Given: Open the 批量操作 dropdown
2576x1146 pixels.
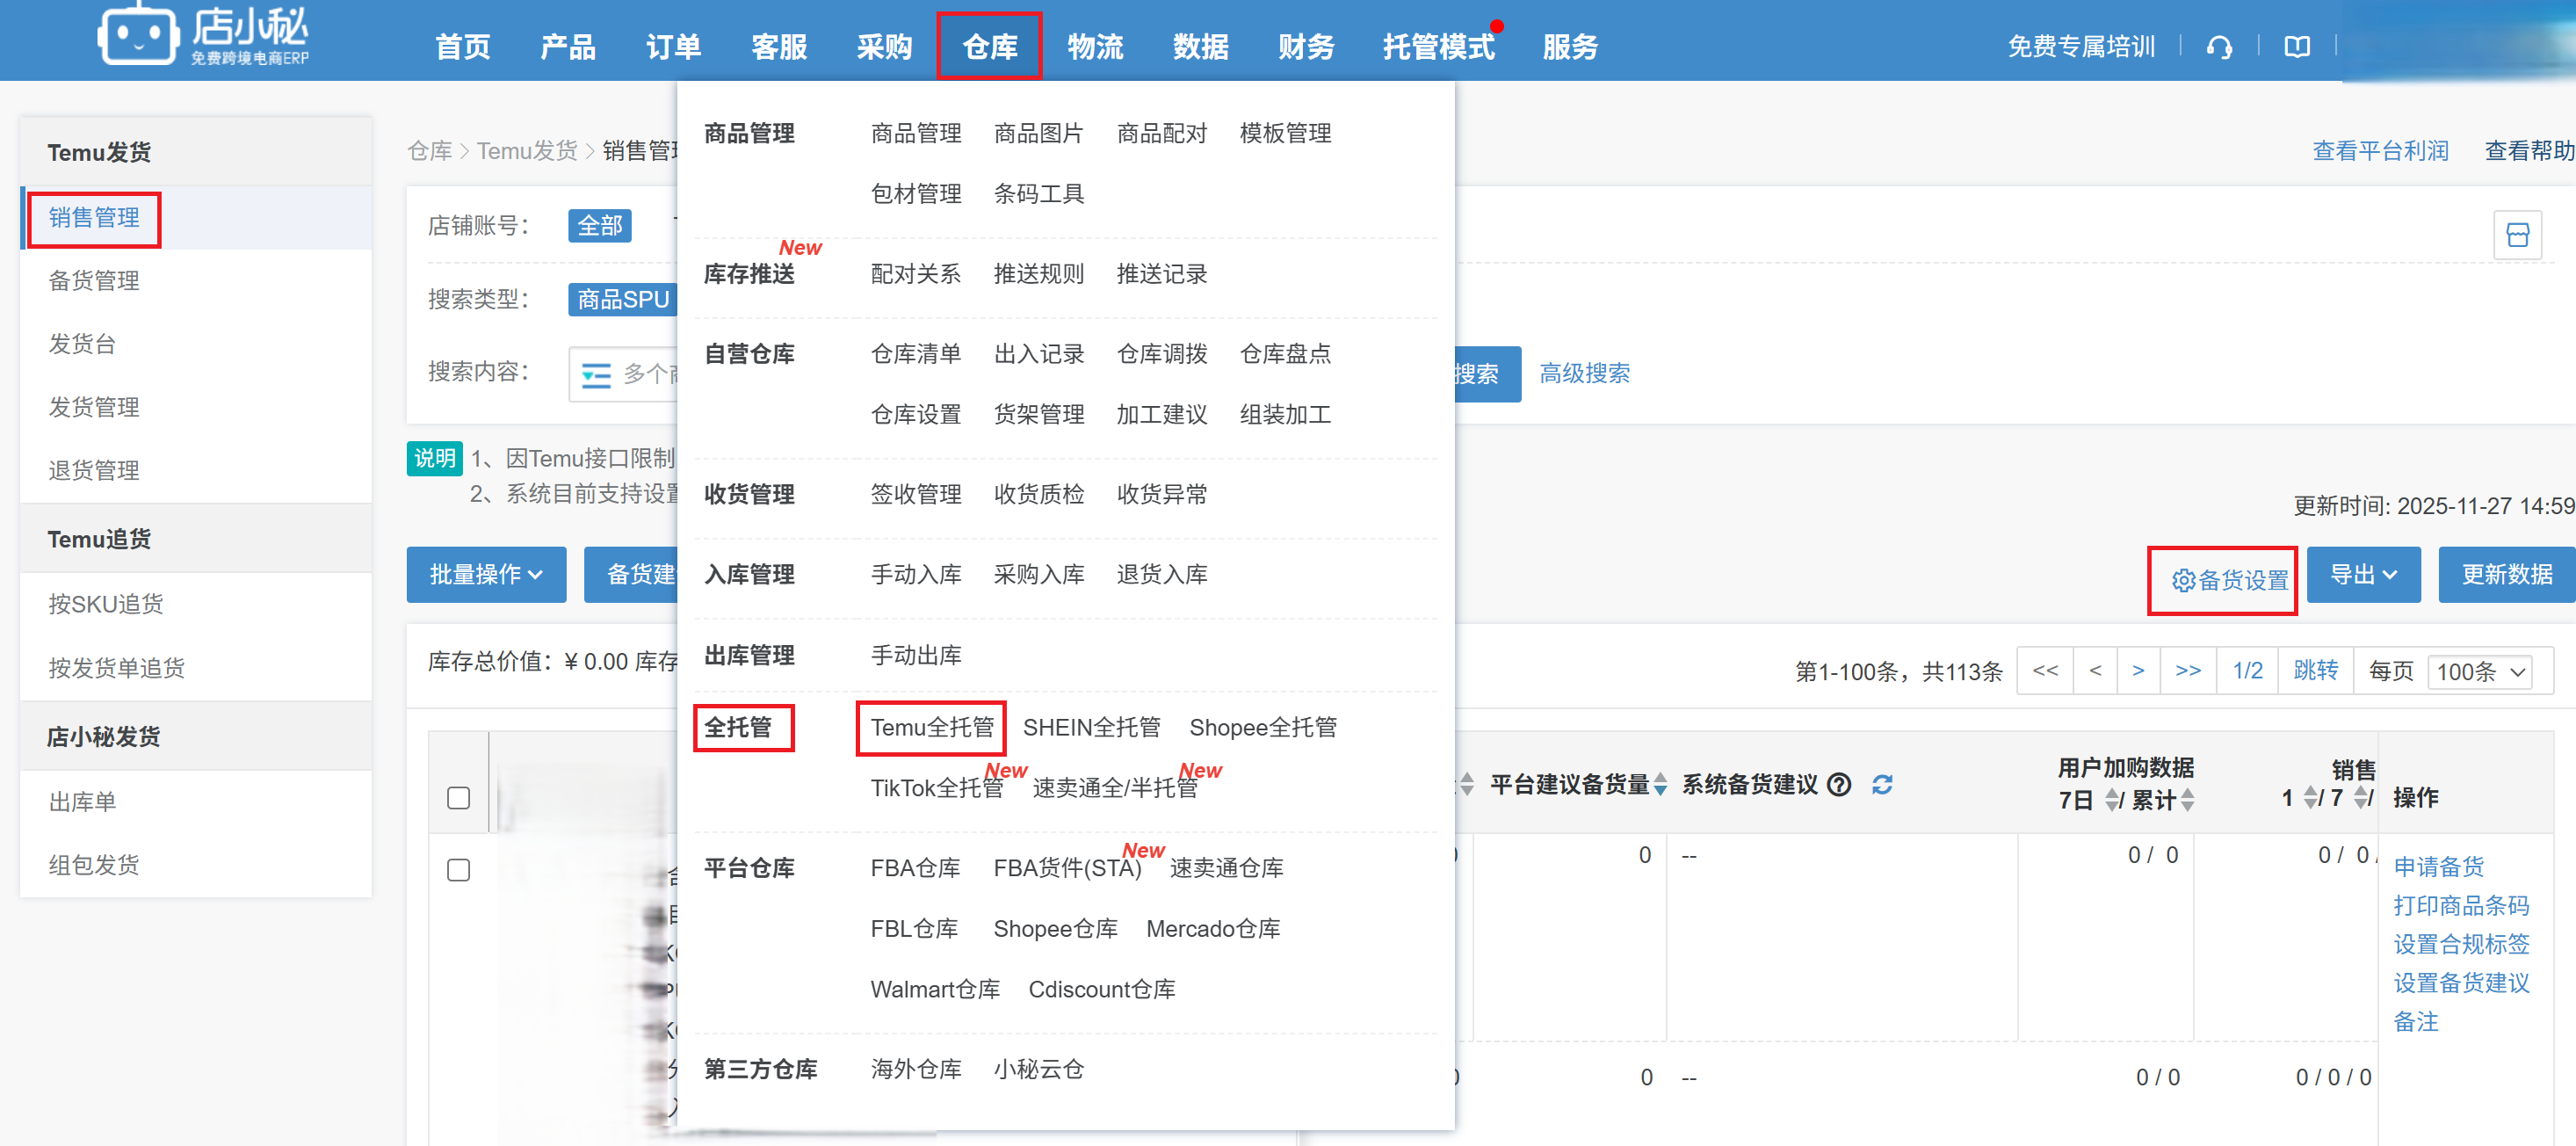Looking at the screenshot, I should pos(486,574).
